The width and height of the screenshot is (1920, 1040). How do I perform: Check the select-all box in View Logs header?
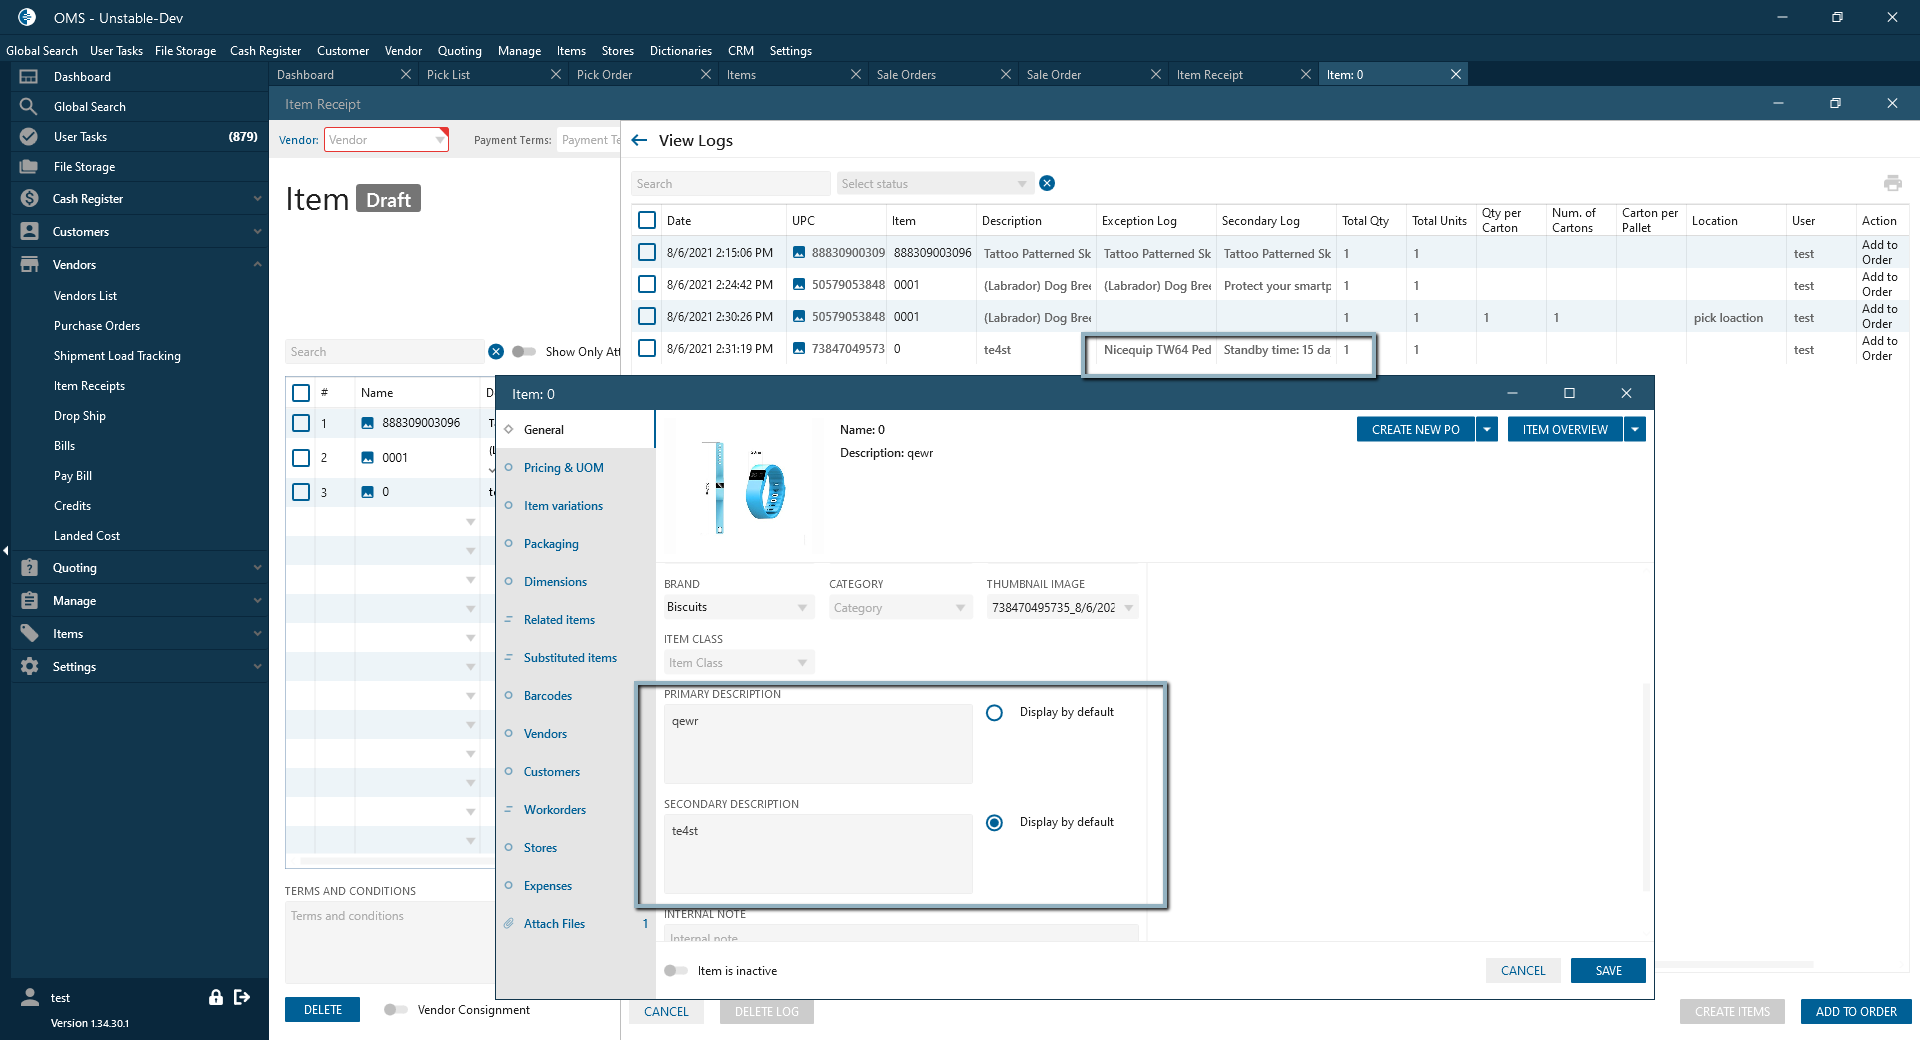click(x=647, y=220)
